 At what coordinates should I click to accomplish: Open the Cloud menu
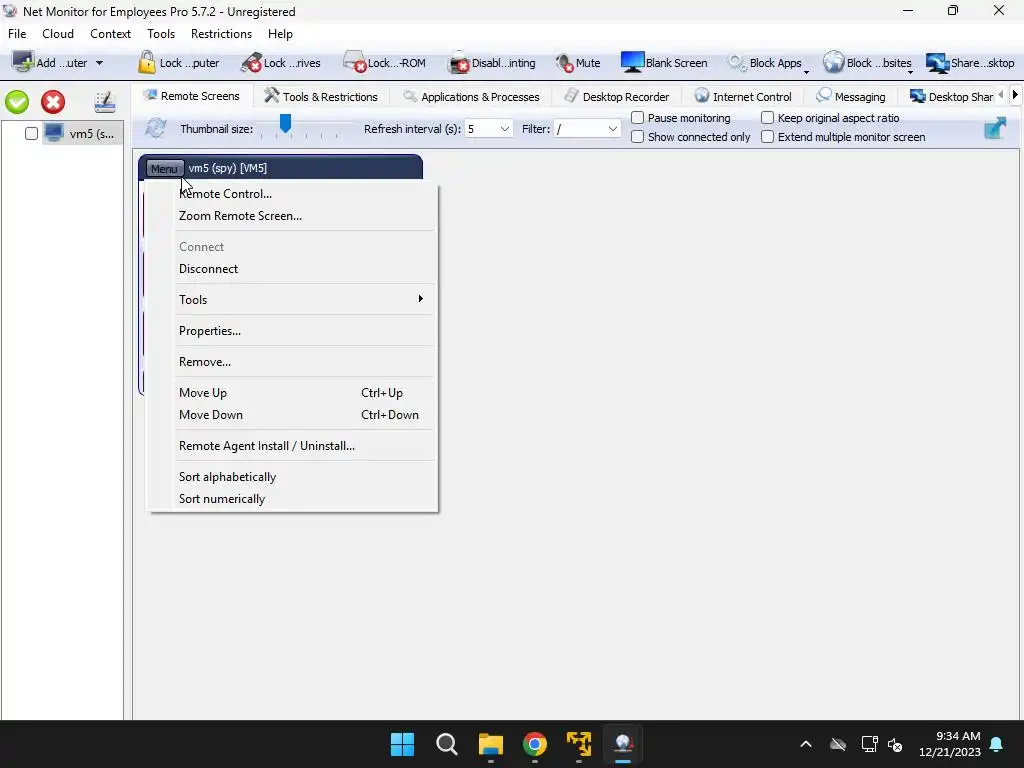tap(58, 34)
